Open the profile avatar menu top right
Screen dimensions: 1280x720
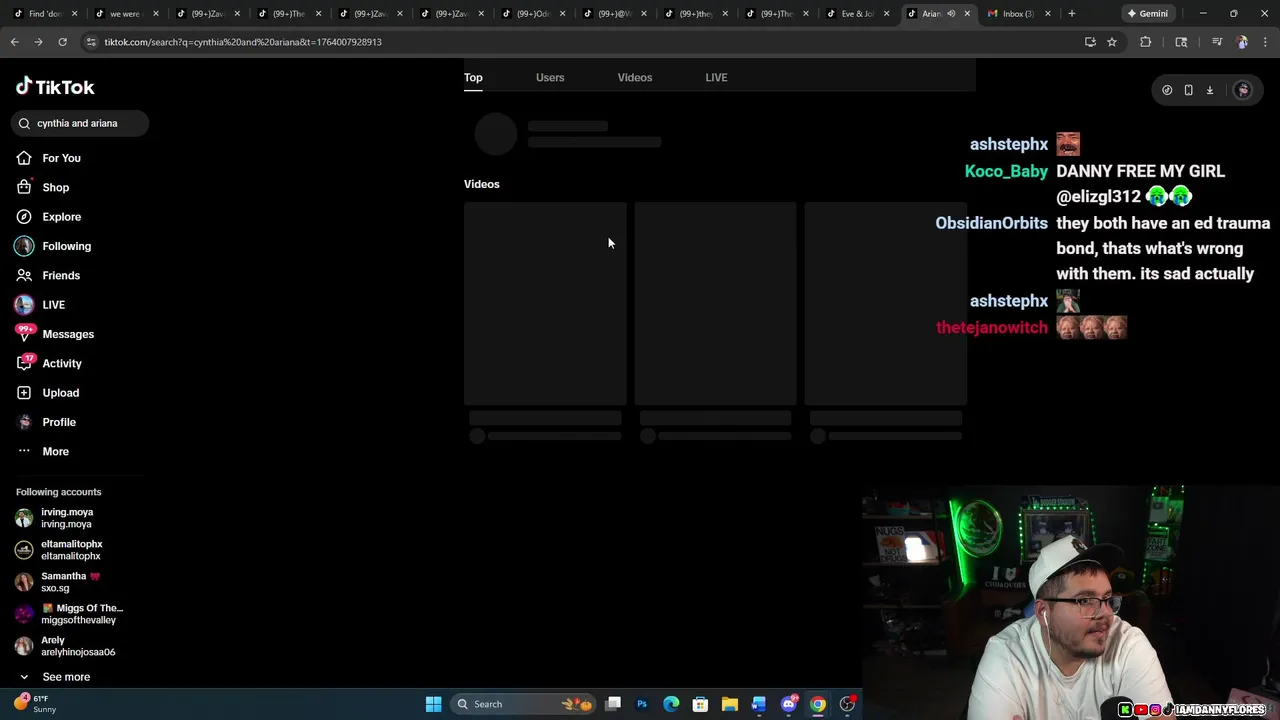click(x=1243, y=90)
